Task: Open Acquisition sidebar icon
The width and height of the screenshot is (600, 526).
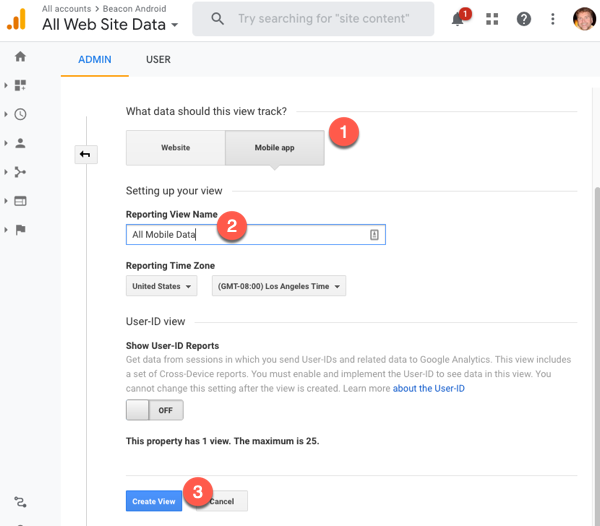Action: click(x=20, y=172)
